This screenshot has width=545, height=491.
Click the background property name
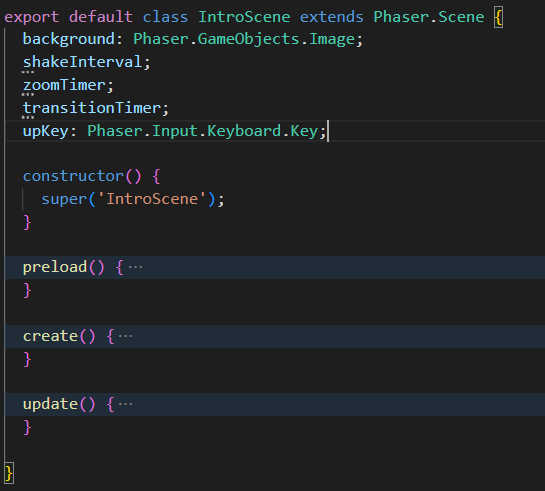[68, 39]
